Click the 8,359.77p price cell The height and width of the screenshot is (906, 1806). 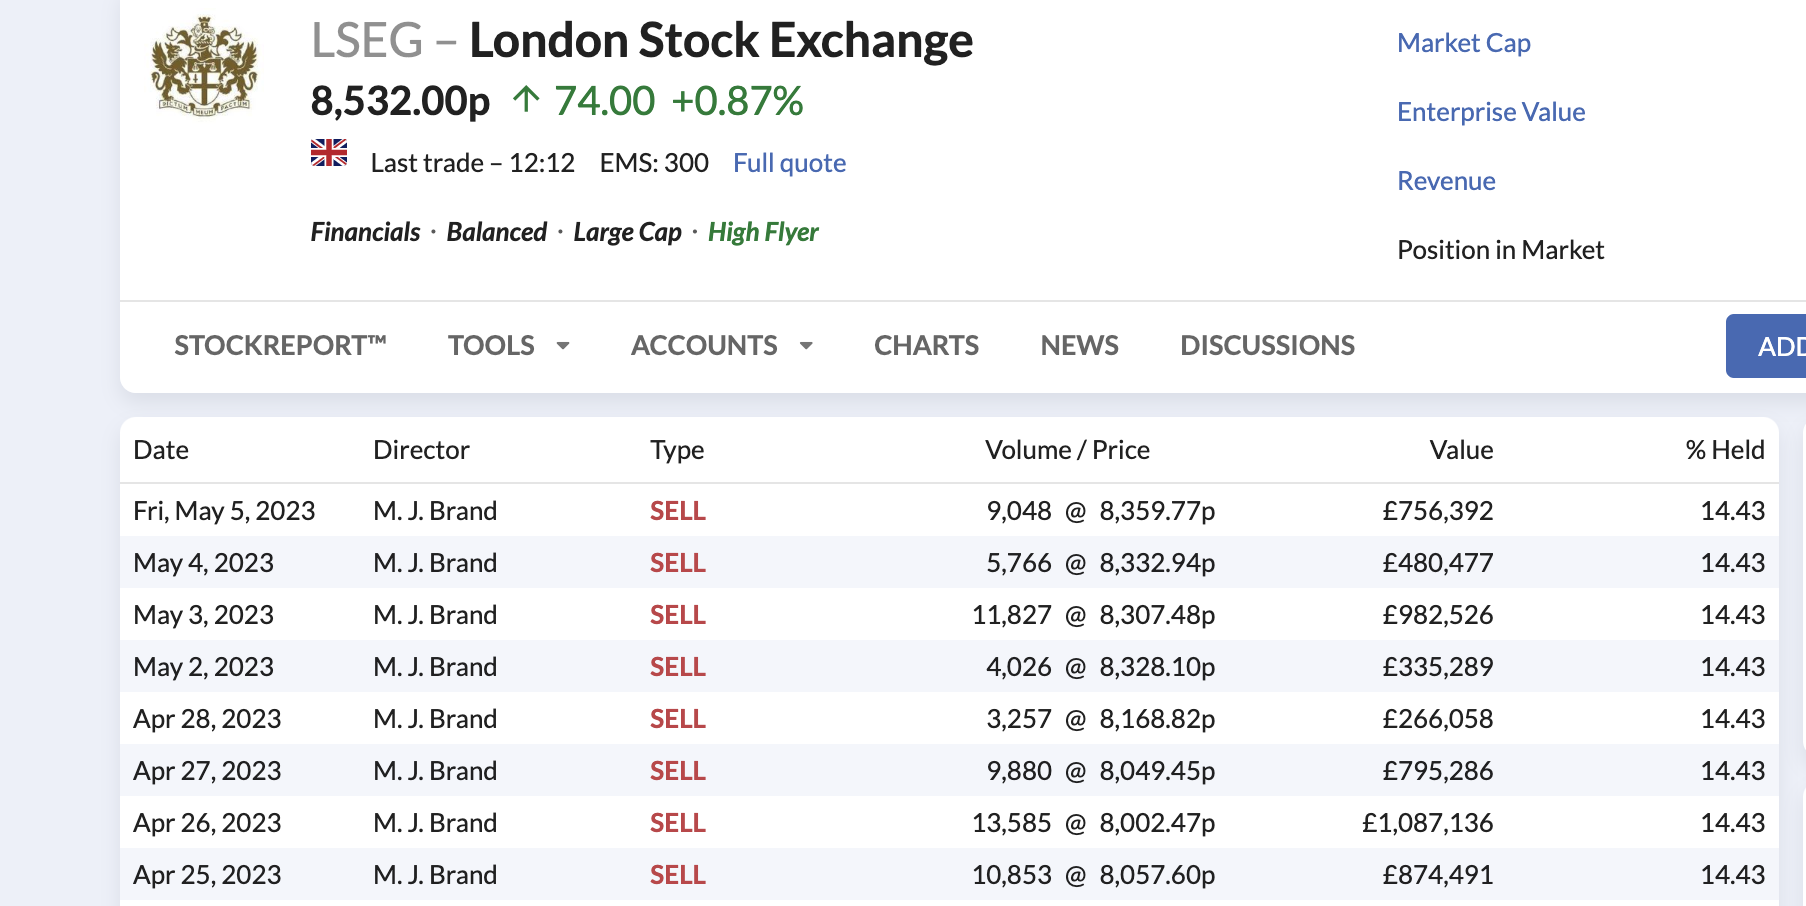[1157, 511]
